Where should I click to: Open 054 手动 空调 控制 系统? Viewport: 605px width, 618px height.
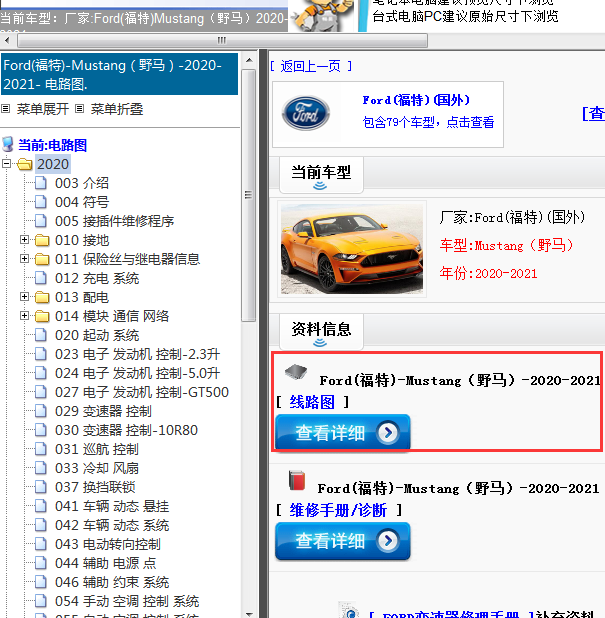127,601
